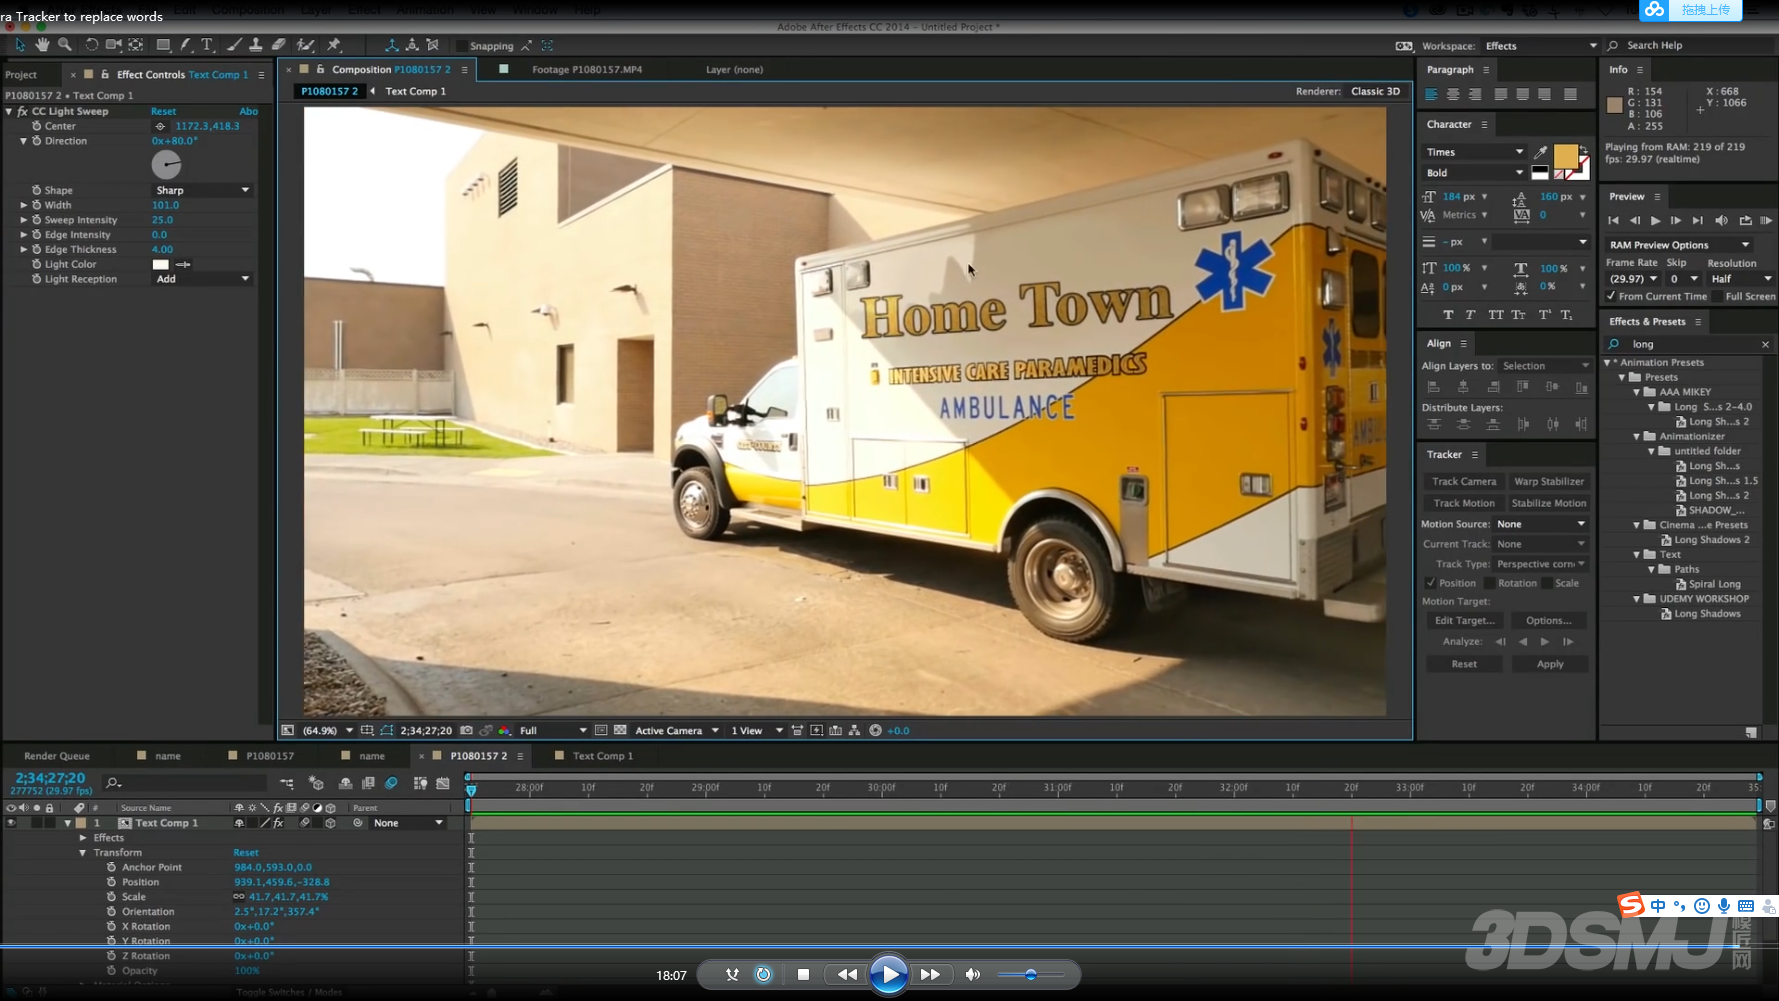Select the Hand tool
This screenshot has height=1001, width=1779.
(42, 45)
